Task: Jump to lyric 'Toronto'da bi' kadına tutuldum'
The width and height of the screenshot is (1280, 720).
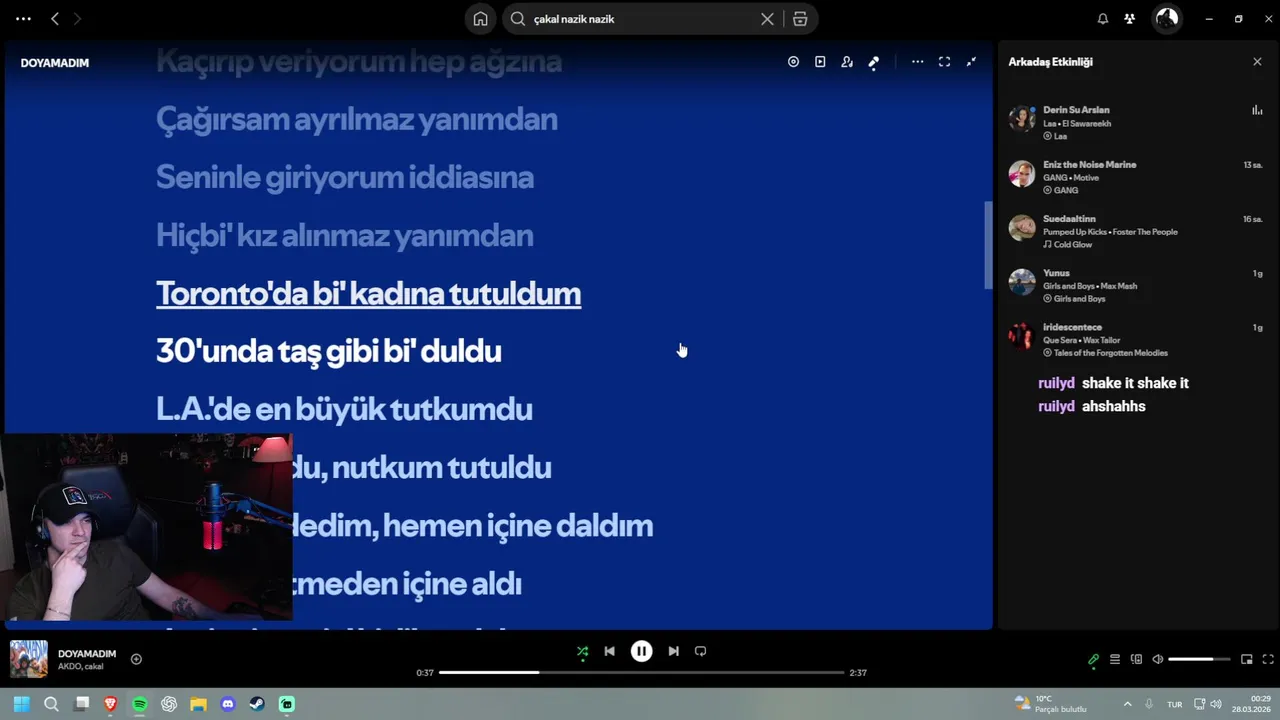Action: 368,293
